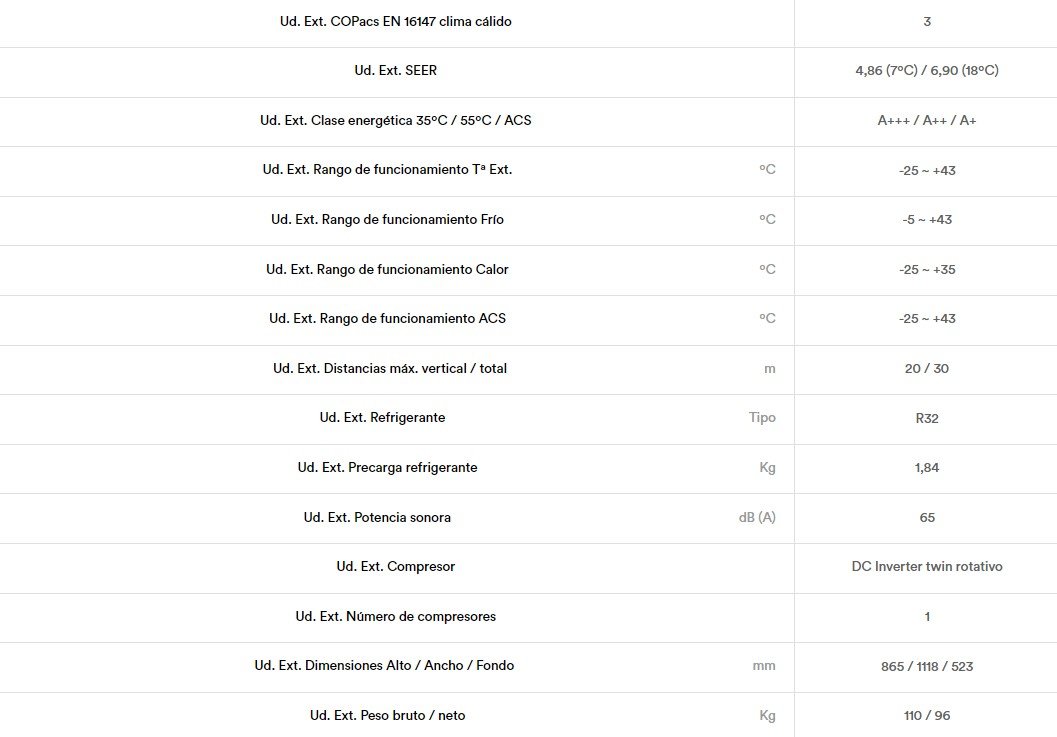Select 'Ud. Ext. Clase energética 35ºC / 55ºC / ACS' label
Image resolution: width=1057 pixels, height=737 pixels.
coord(396,120)
